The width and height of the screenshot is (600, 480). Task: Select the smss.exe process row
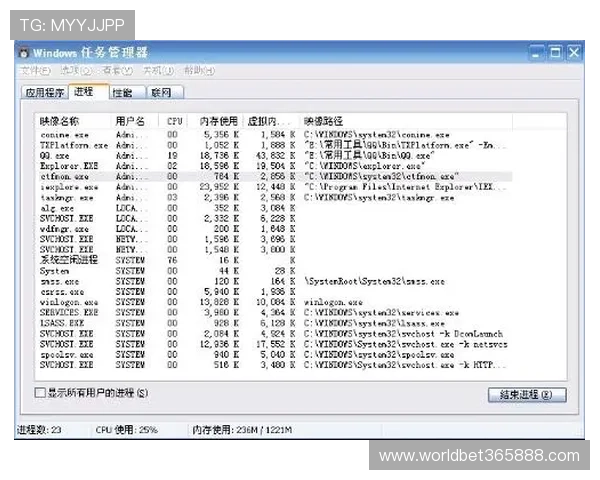tap(275, 282)
